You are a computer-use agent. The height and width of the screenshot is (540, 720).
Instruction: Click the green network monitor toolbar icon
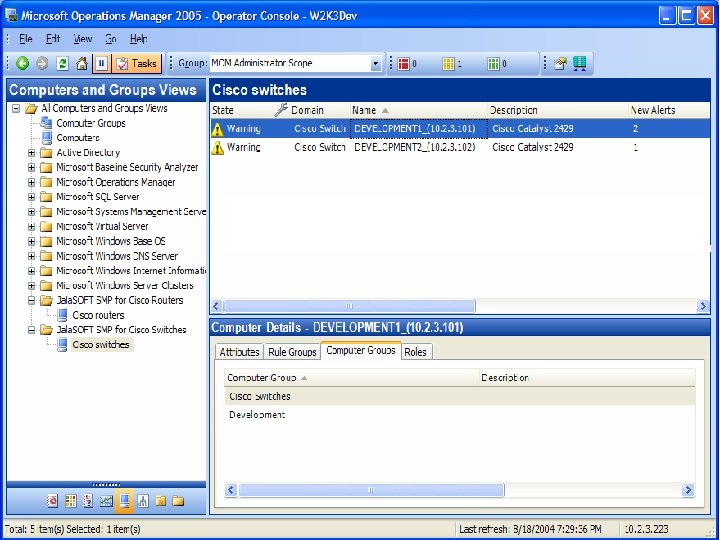tap(579, 63)
